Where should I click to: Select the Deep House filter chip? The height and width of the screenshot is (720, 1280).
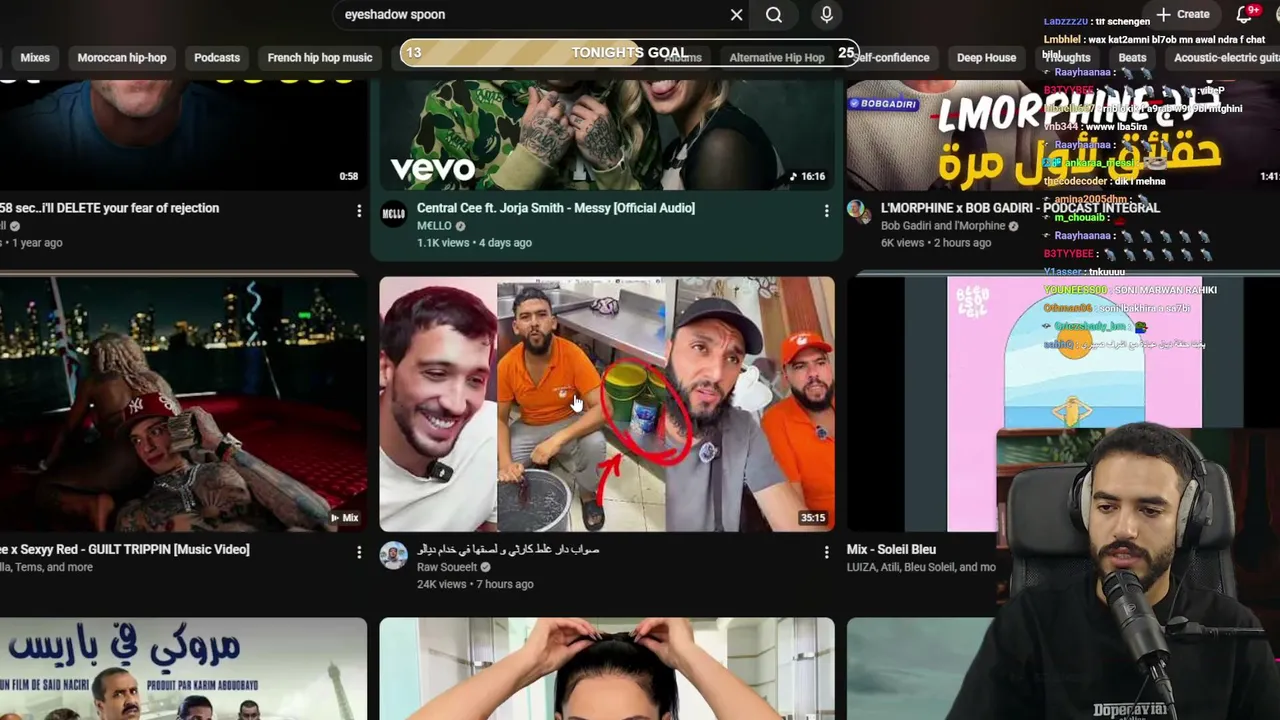pyautogui.click(x=986, y=57)
